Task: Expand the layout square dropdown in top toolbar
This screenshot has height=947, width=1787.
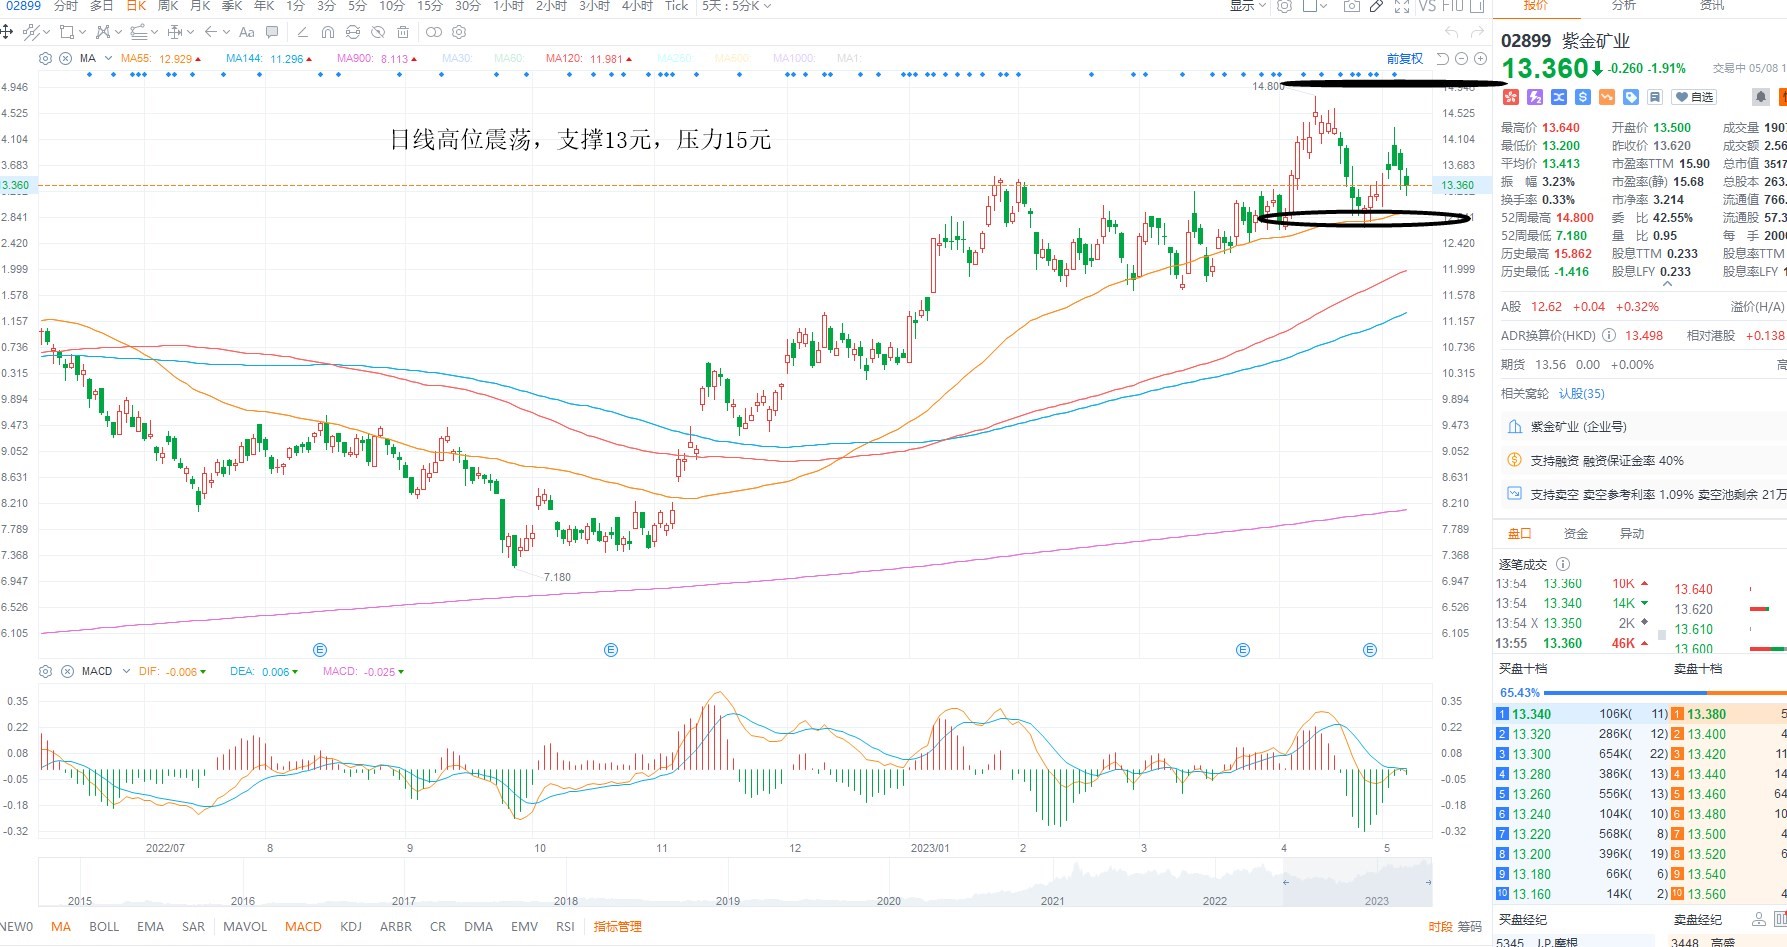Action: click(x=1323, y=6)
